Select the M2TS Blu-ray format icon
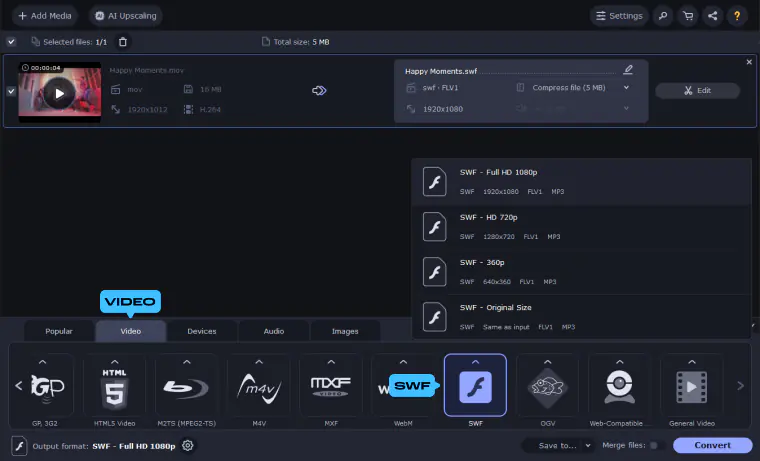Screen dimensions: 760x461 pyautogui.click(x=187, y=387)
